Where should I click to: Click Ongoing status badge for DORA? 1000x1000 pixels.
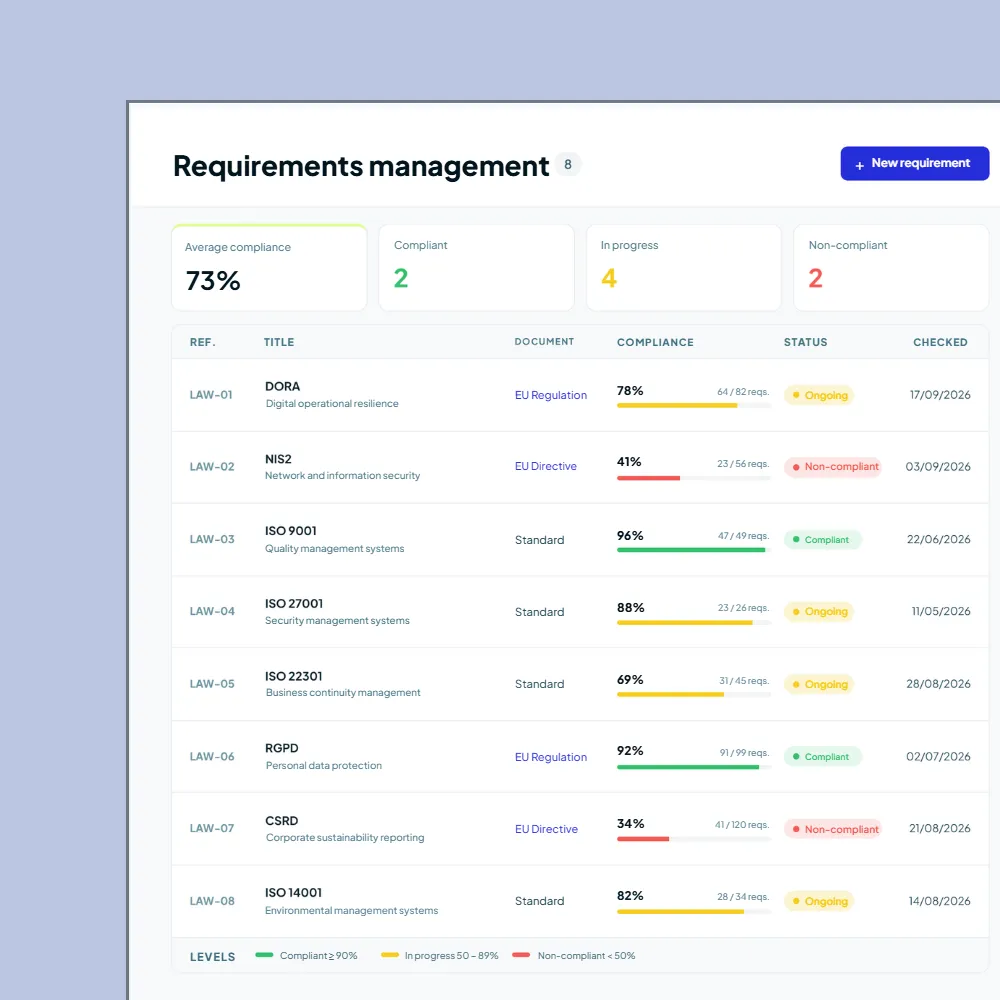tap(819, 395)
